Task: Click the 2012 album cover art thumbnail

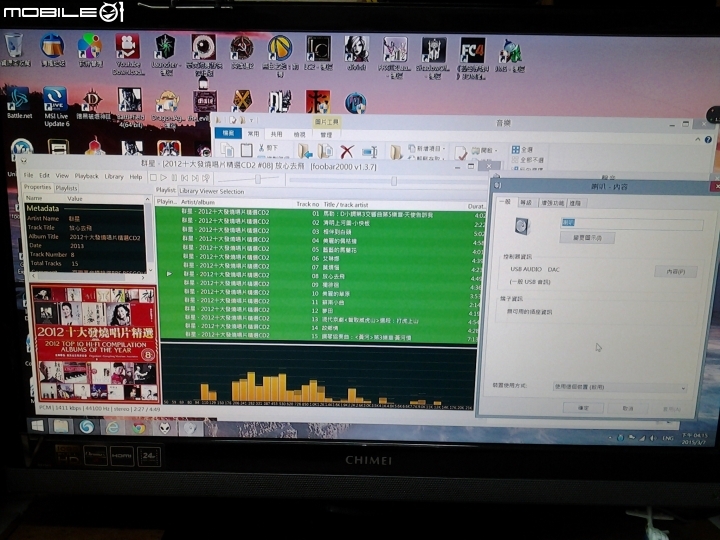Action: pos(95,343)
